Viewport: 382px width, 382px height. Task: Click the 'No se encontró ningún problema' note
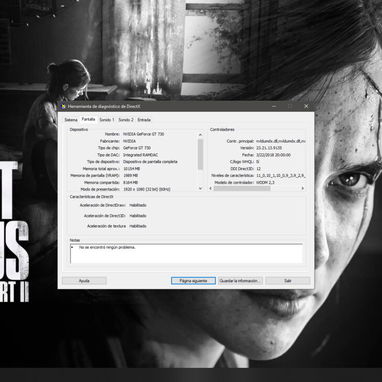pyautogui.click(x=107, y=248)
